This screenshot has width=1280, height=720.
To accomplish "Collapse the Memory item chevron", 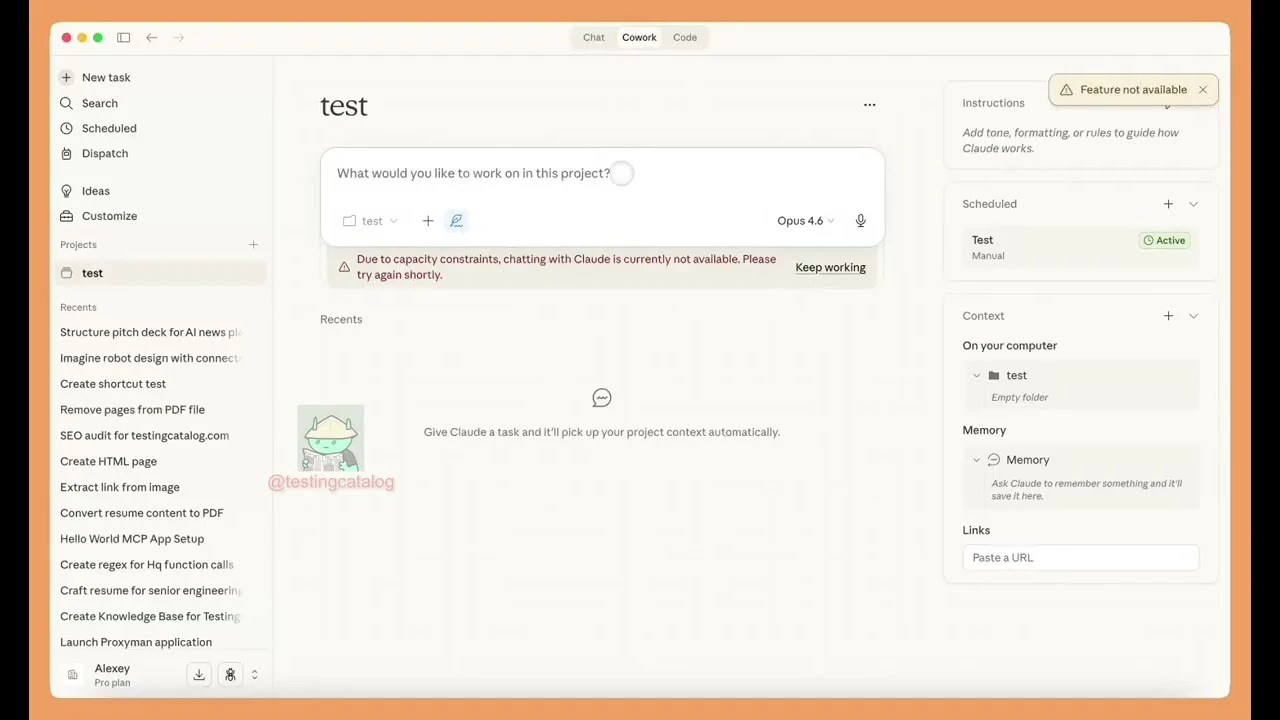I will [977, 460].
